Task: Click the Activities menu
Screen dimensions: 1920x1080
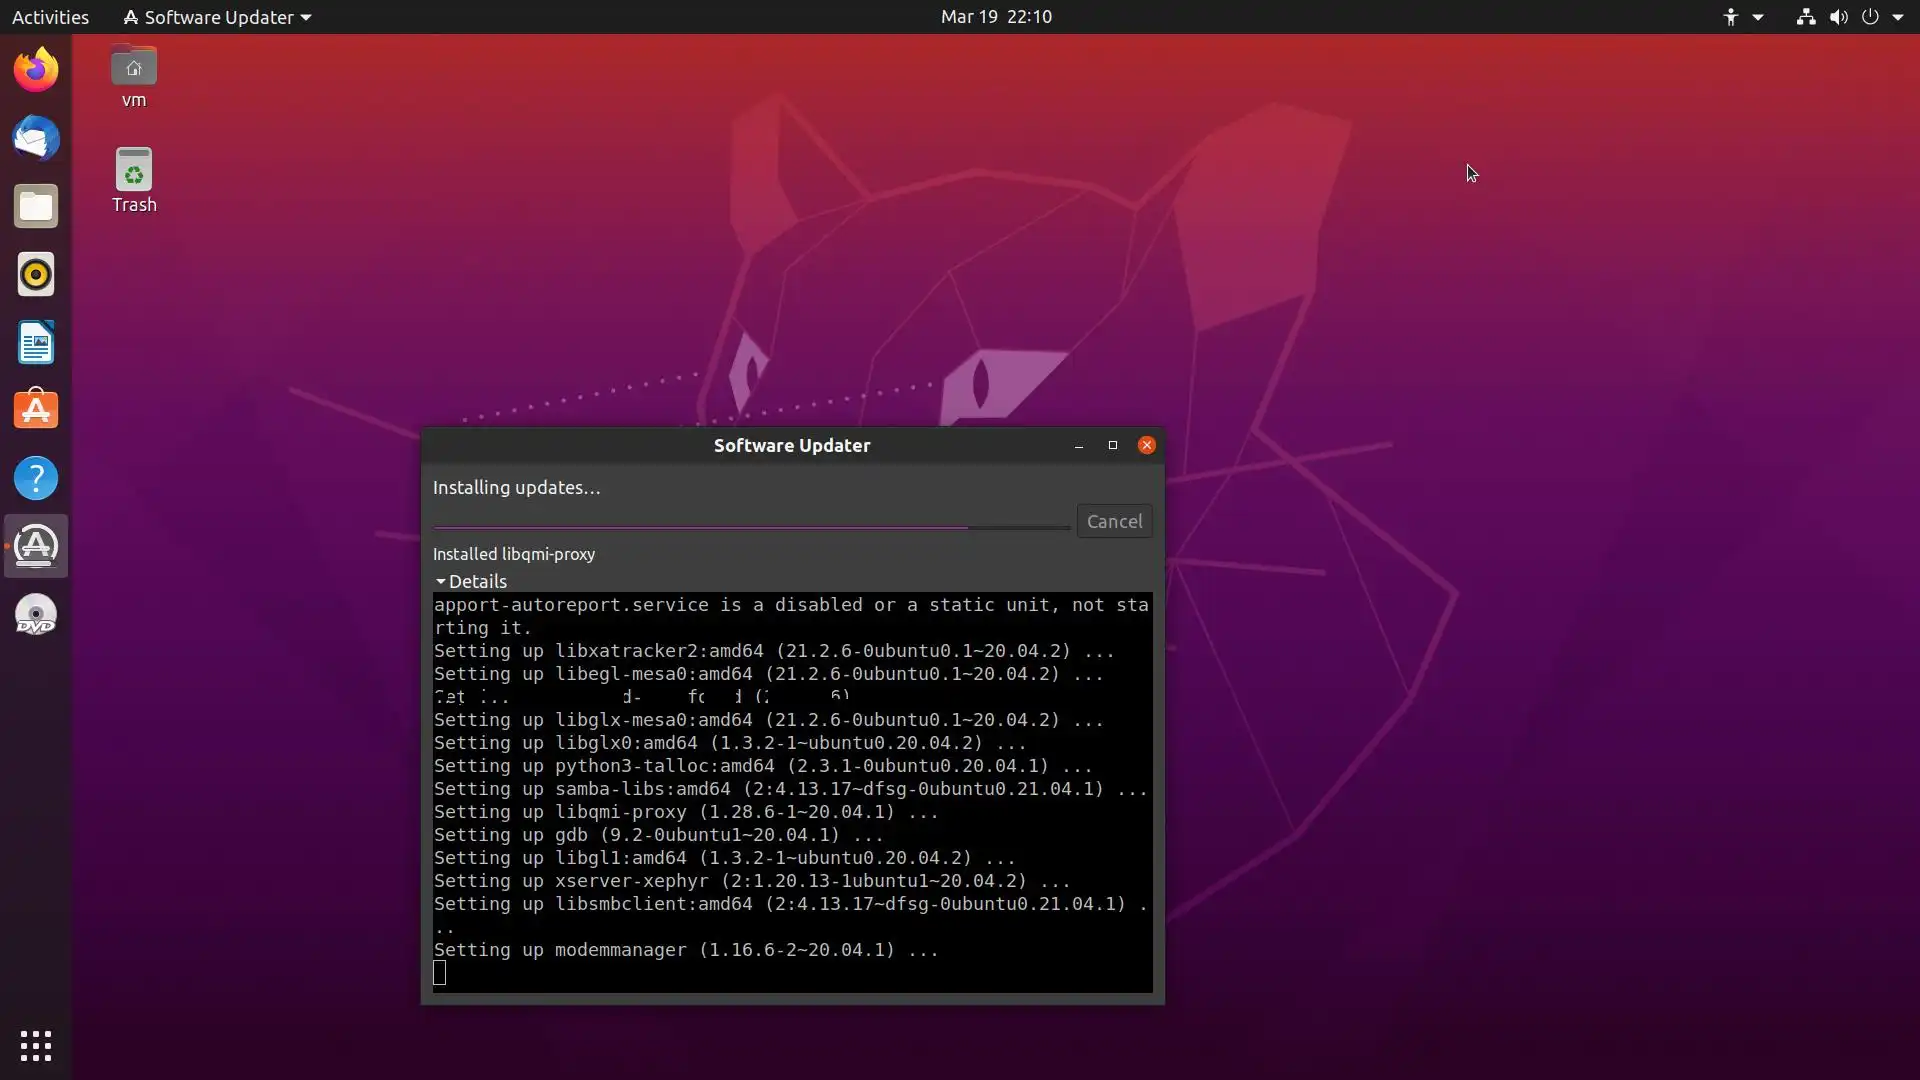Action: pos(50,17)
